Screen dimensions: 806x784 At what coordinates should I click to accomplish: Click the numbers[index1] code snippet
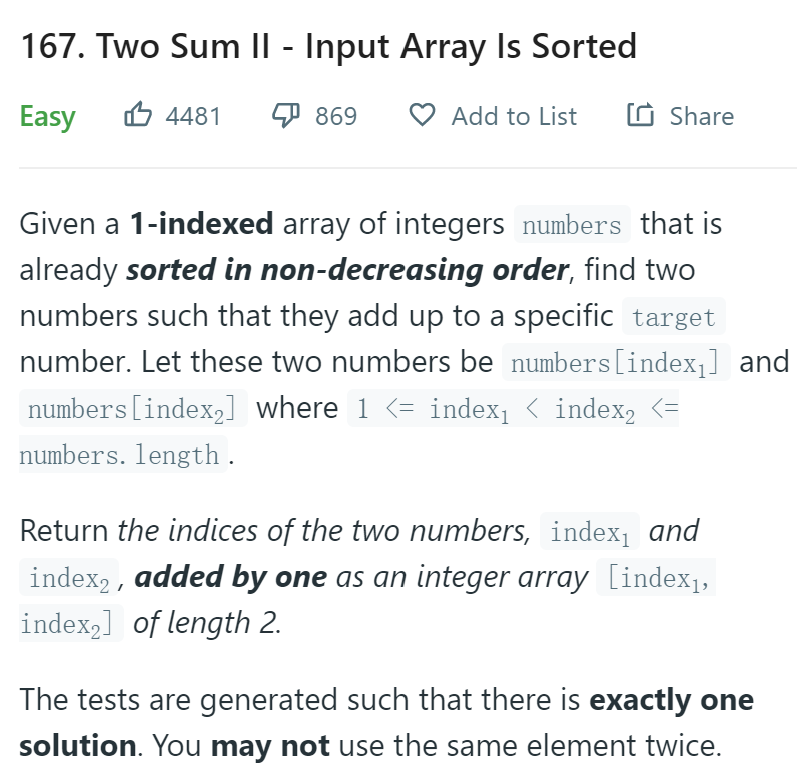[616, 362]
